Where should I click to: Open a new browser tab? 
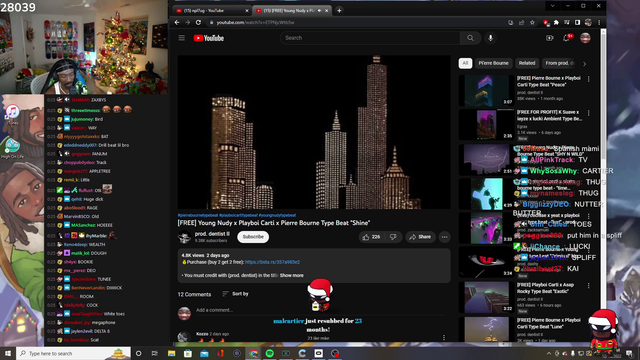tap(339, 11)
